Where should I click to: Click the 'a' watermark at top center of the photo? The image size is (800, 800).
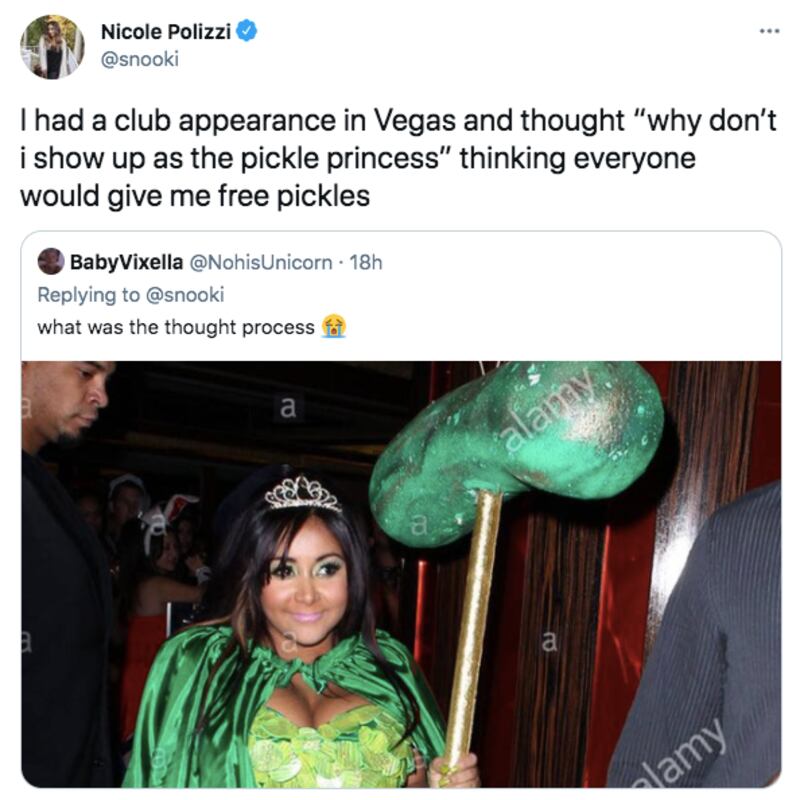pos(288,407)
